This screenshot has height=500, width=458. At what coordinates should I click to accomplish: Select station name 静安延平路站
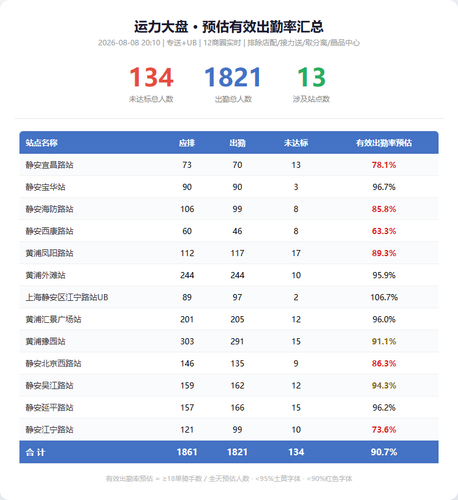tap(50, 407)
